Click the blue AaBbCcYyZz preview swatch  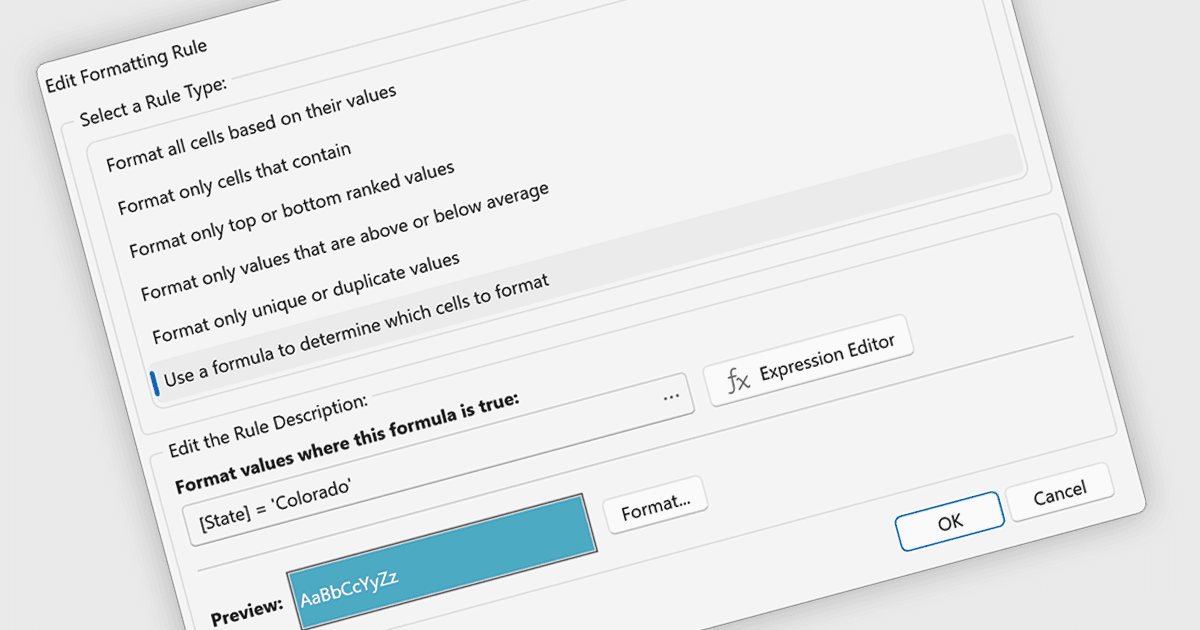point(442,563)
